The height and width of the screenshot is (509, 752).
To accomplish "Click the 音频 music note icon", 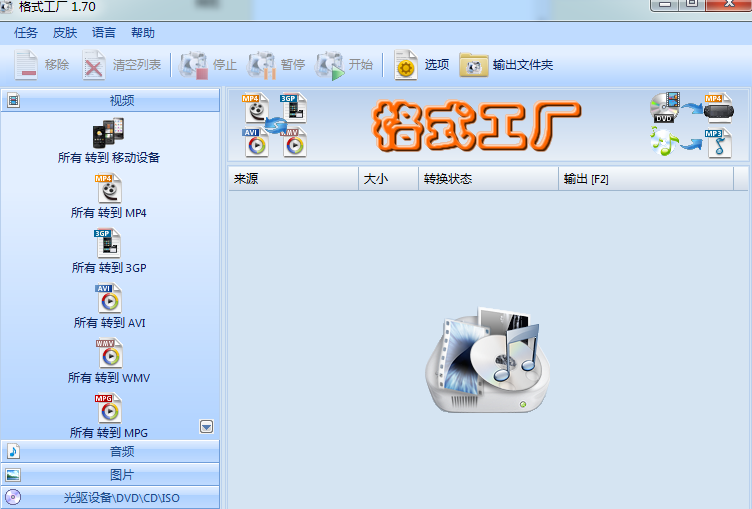I will point(13,451).
